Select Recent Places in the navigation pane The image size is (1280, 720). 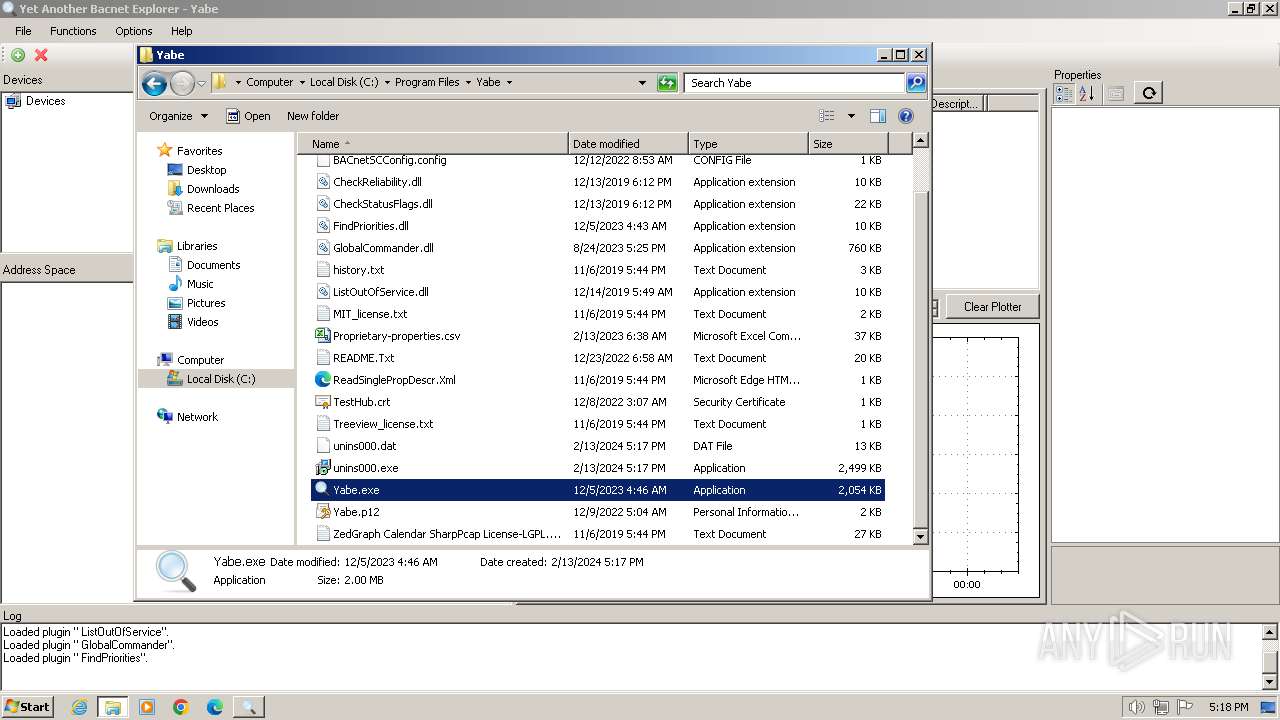click(220, 208)
